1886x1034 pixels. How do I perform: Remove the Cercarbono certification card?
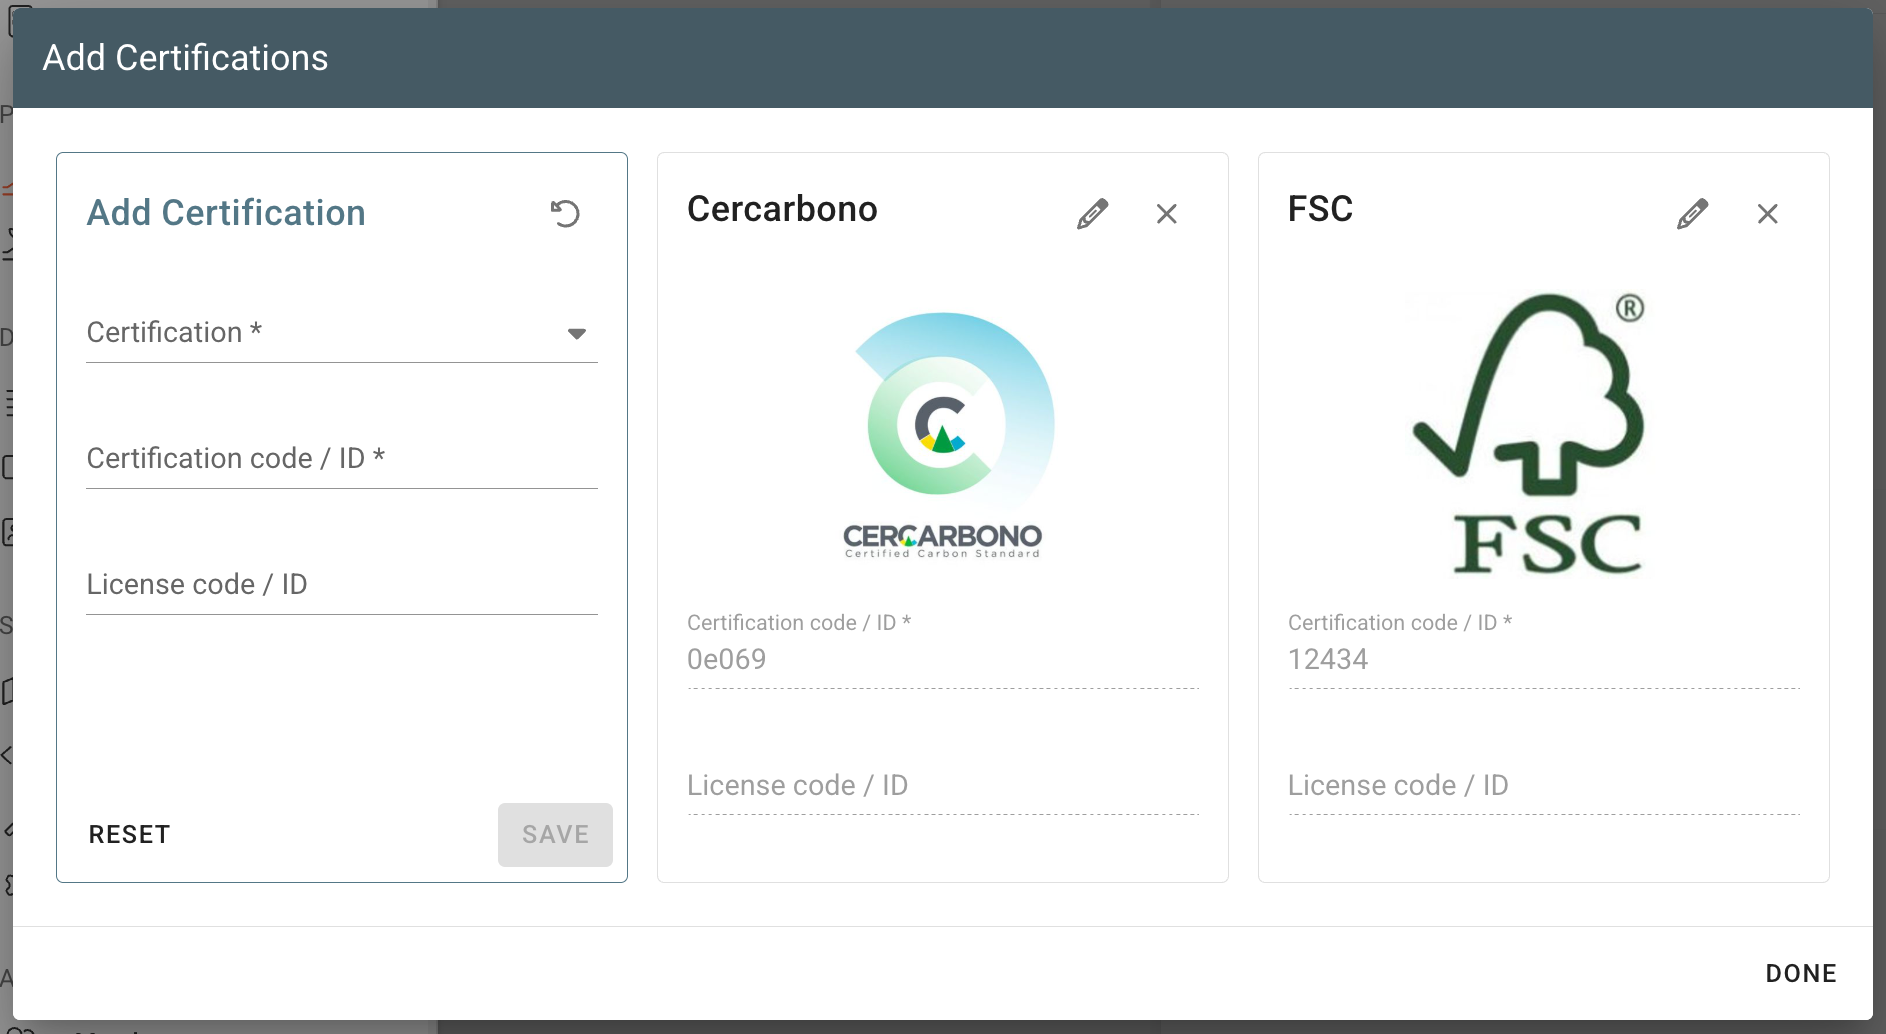pos(1166,213)
